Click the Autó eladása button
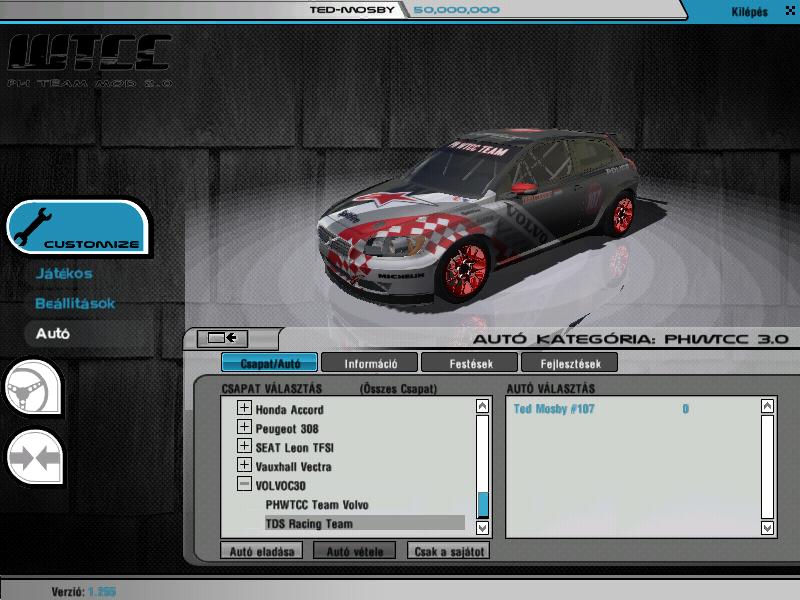This screenshot has width=800, height=600. (262, 551)
